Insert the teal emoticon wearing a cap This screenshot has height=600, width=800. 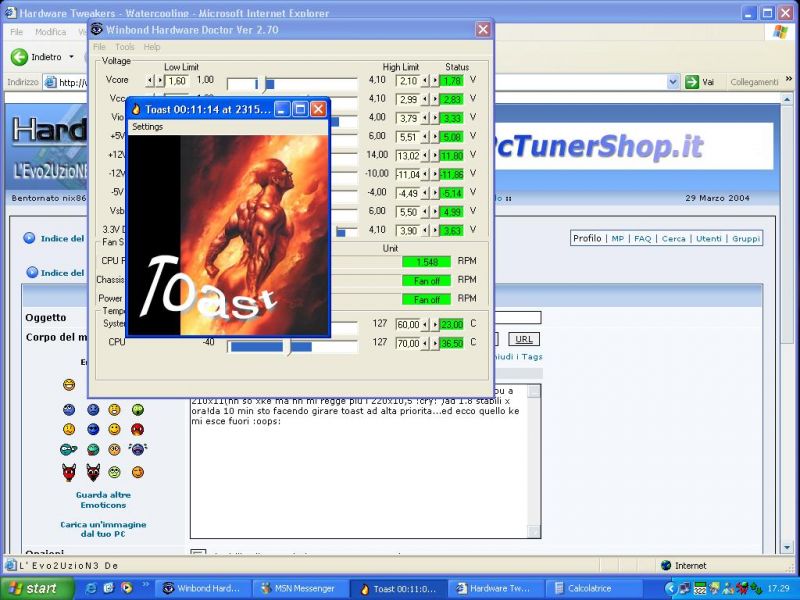(x=68, y=449)
